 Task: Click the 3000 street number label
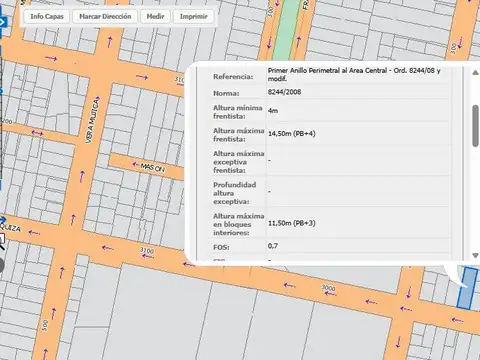tap(328, 288)
